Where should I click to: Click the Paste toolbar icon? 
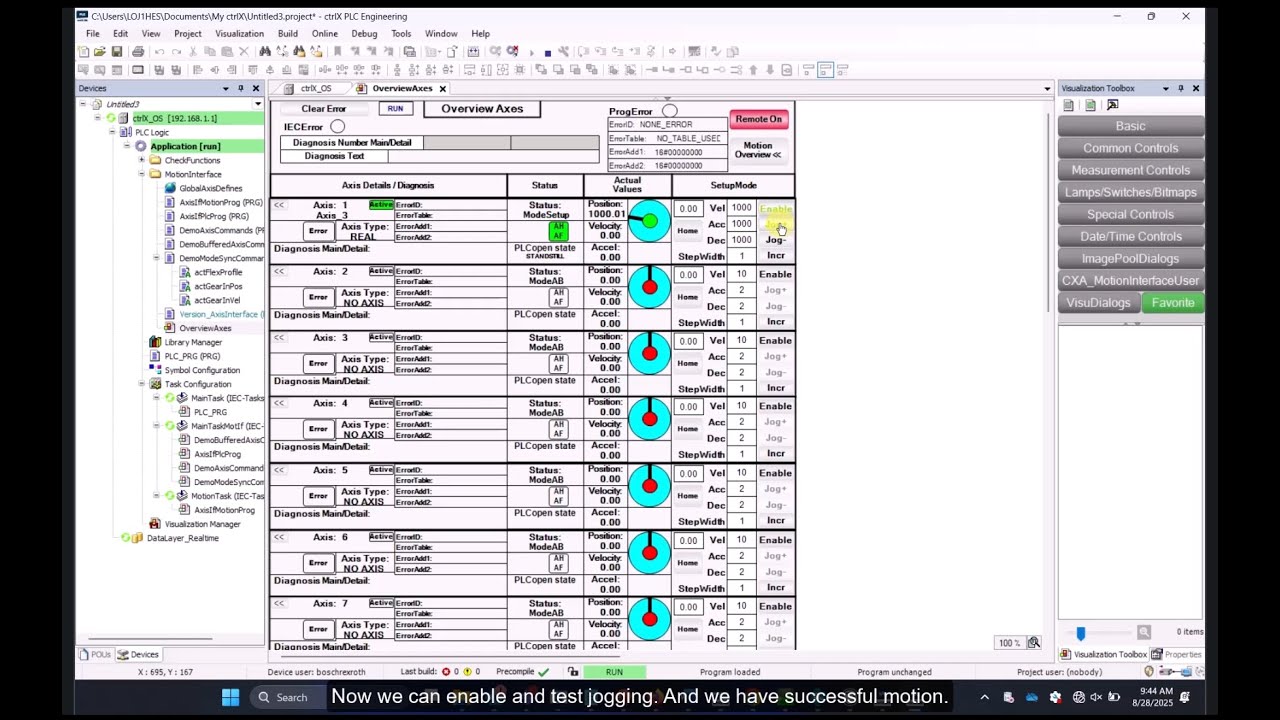click(227, 52)
